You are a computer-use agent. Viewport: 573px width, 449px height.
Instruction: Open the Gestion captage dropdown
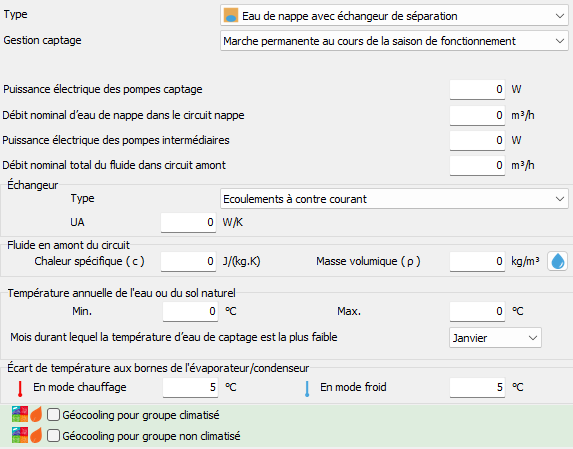coord(394,41)
